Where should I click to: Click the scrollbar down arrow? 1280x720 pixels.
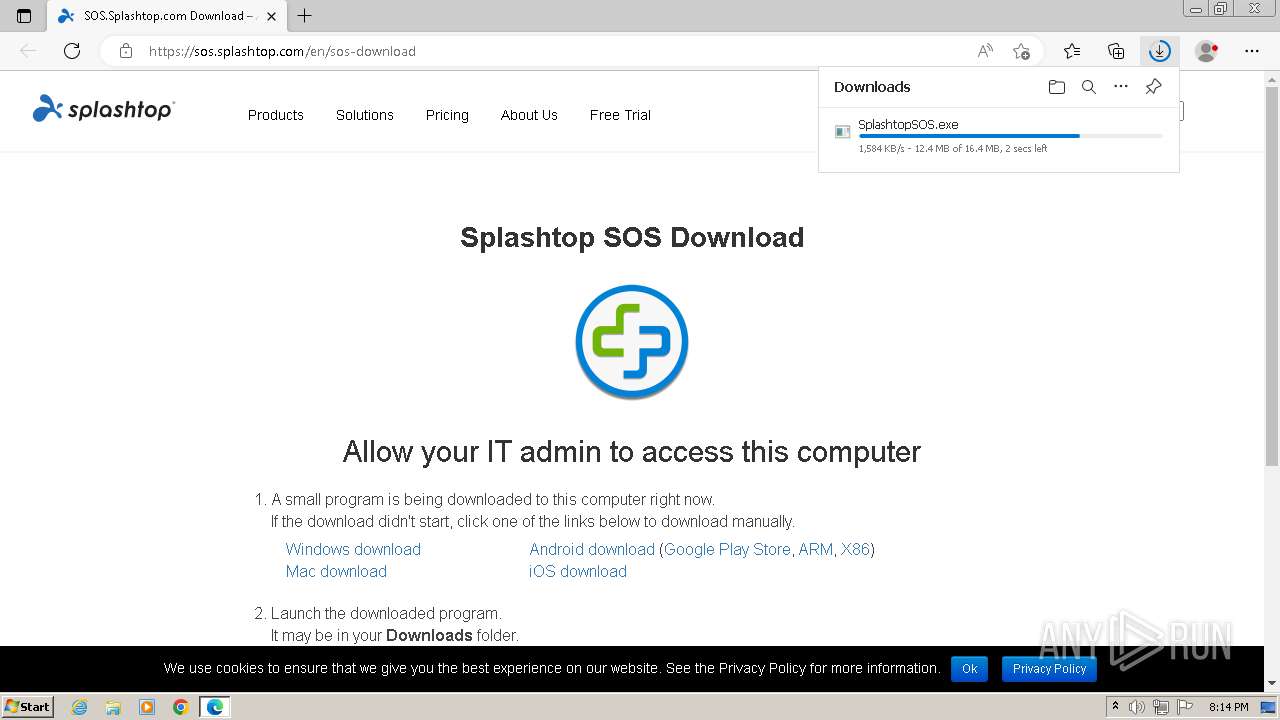1271,683
